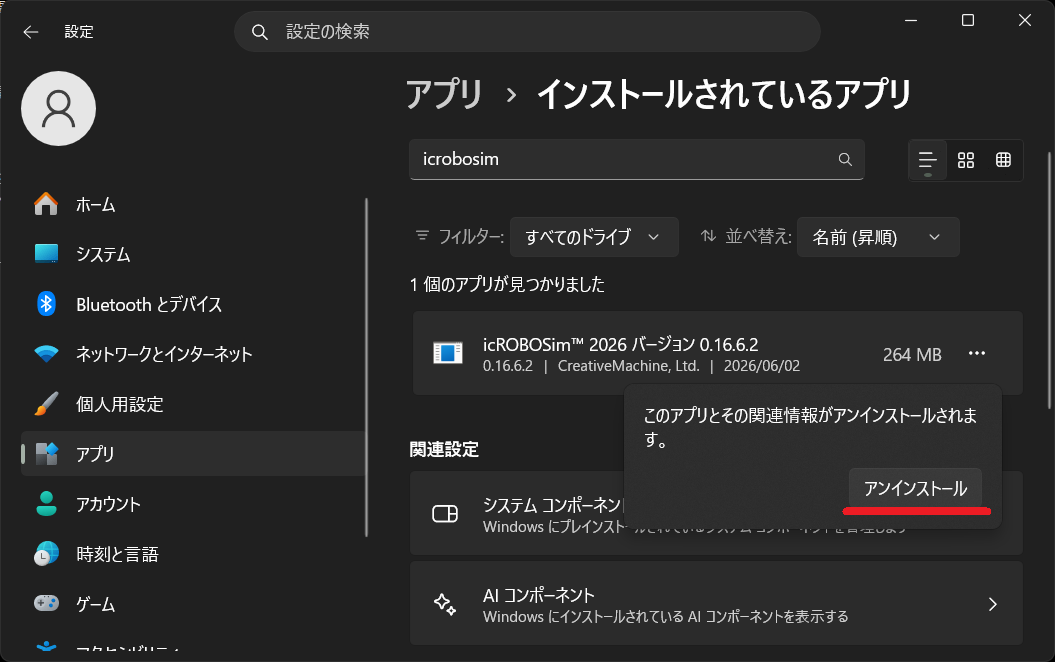Open アカウント settings
This screenshot has width=1055, height=662.
tap(192, 504)
